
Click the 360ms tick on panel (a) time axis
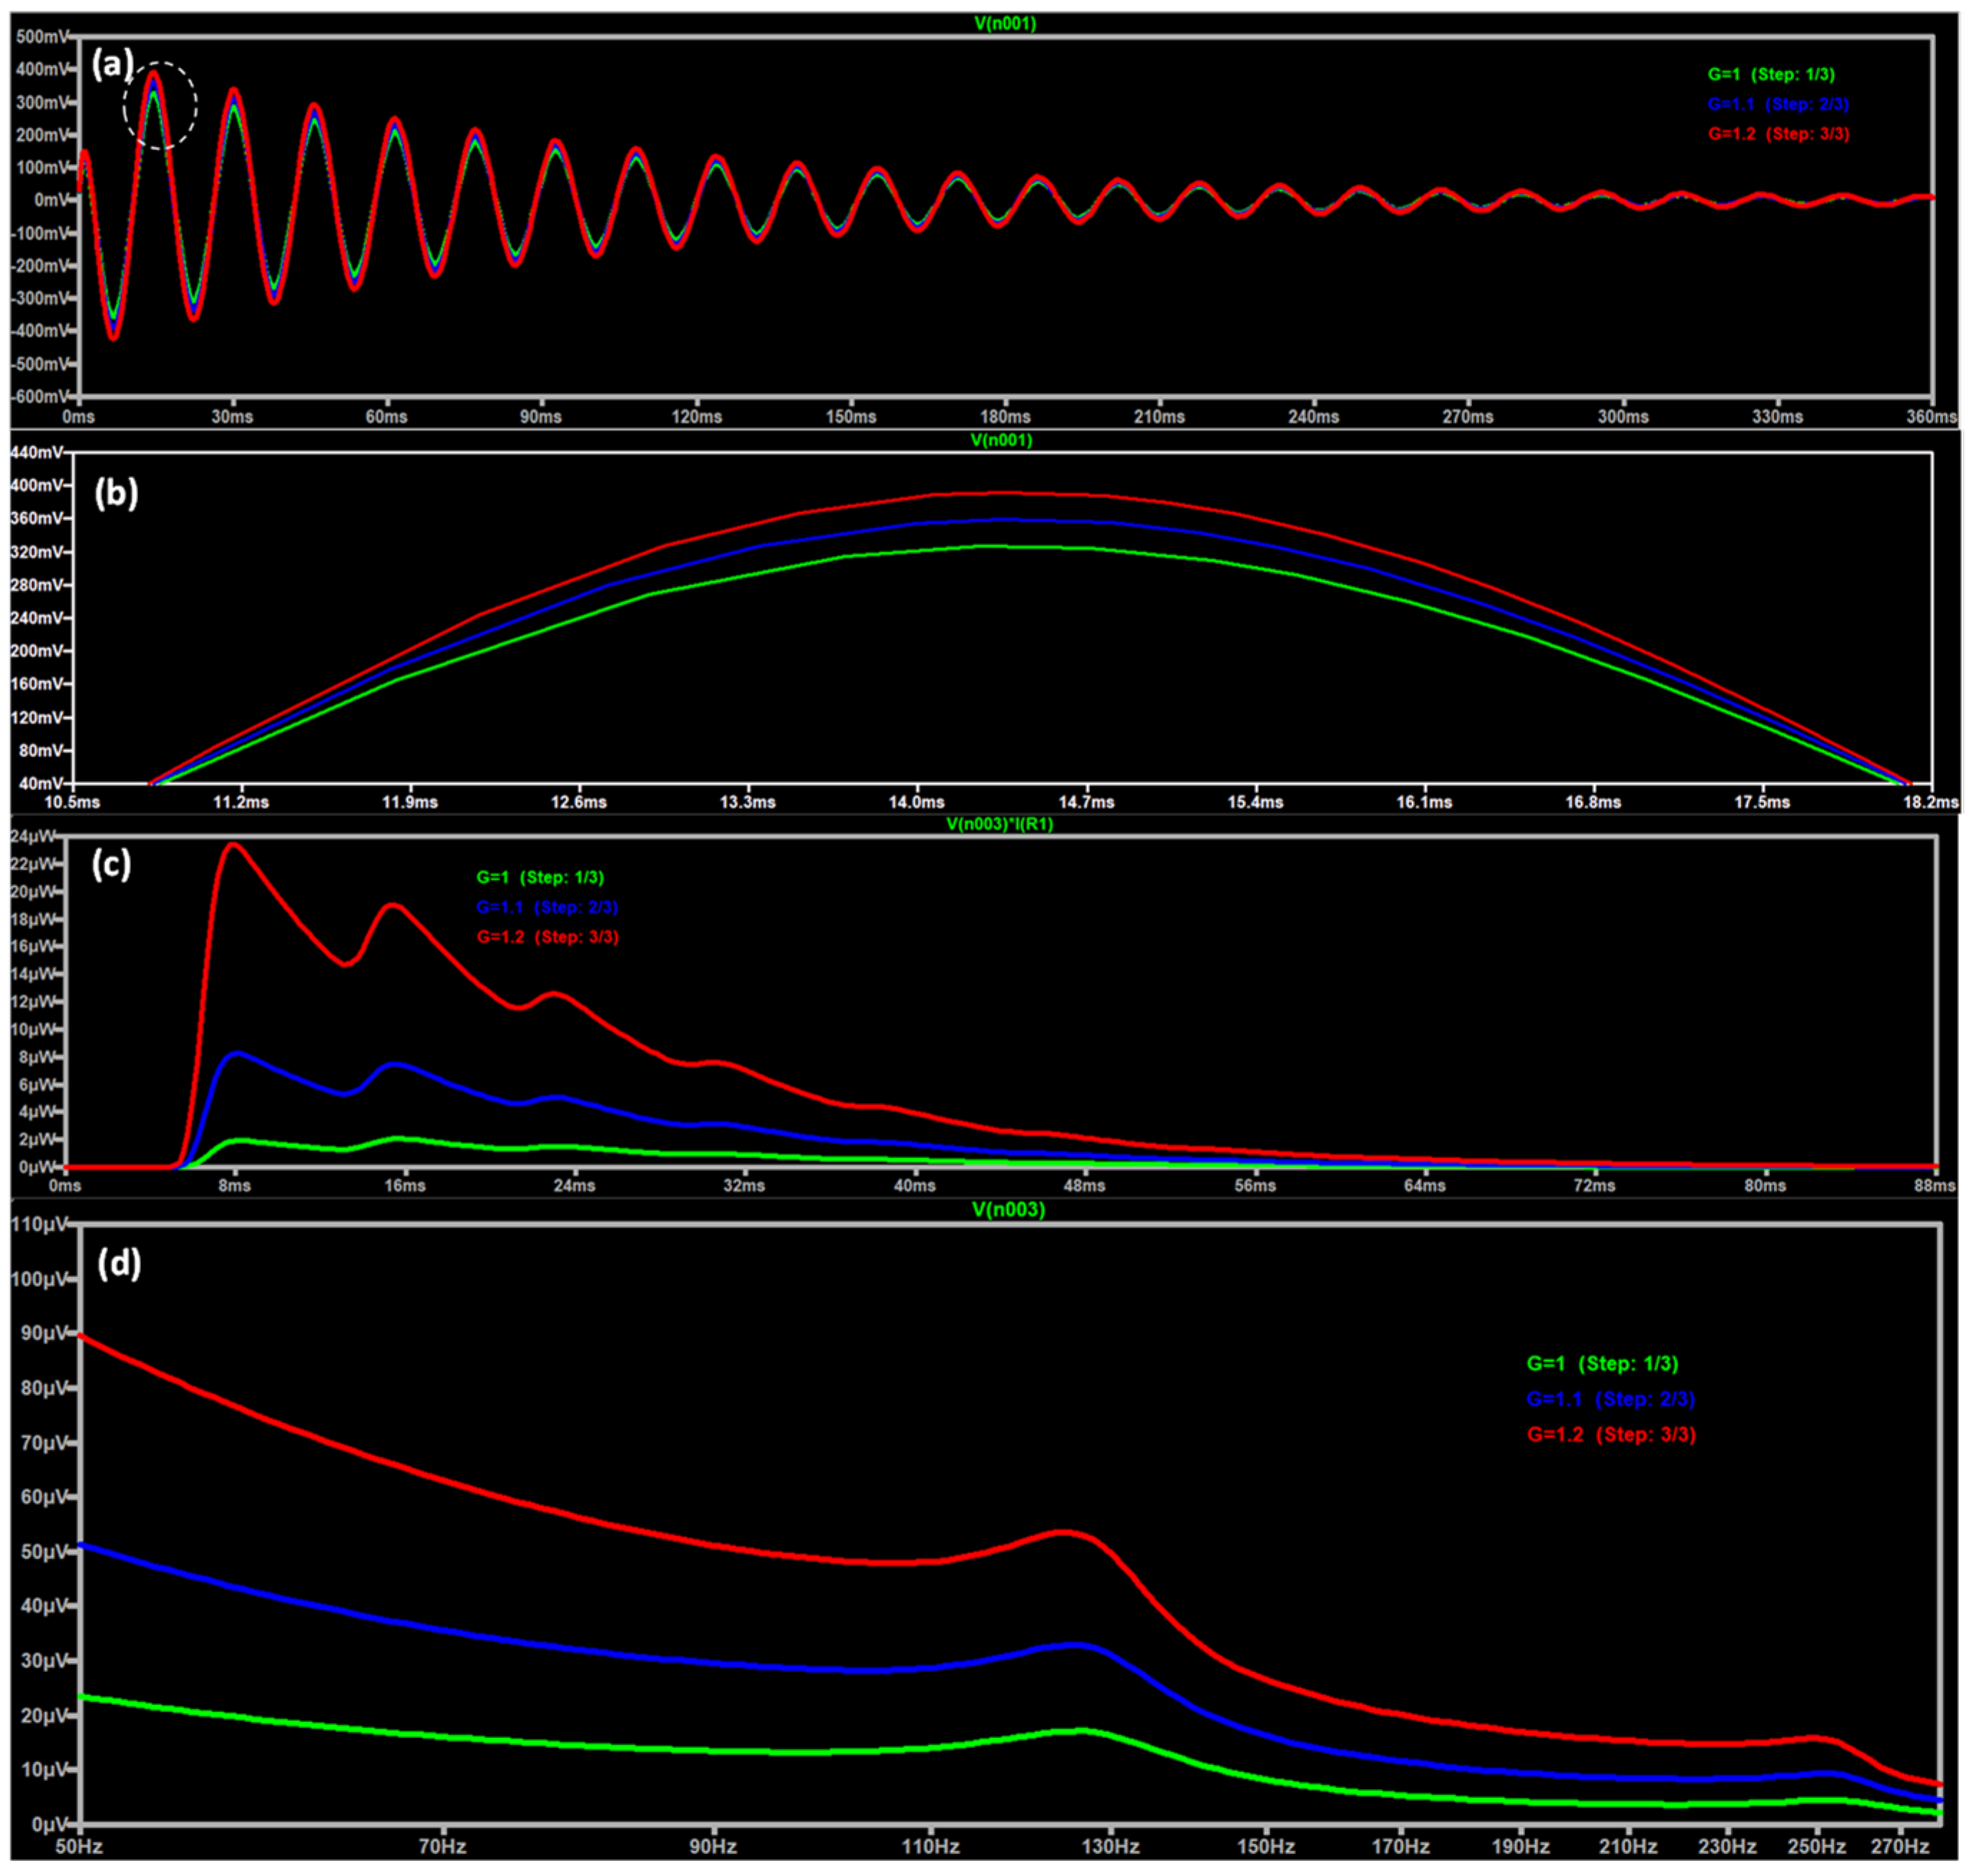tap(1931, 416)
